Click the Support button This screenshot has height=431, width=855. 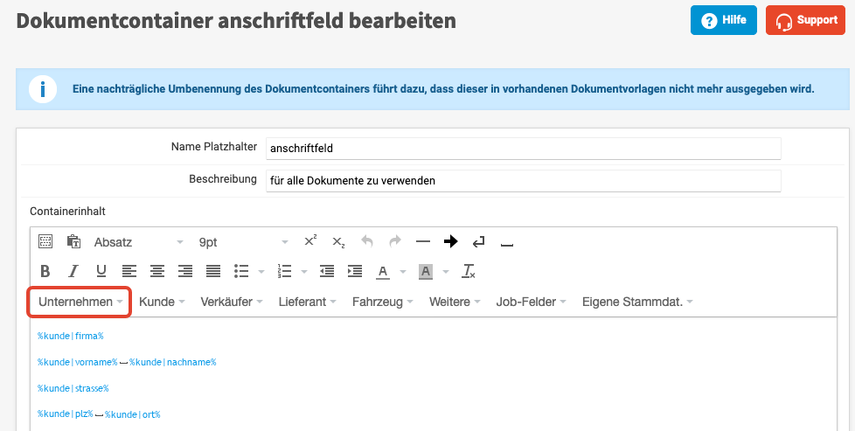[x=804, y=20]
